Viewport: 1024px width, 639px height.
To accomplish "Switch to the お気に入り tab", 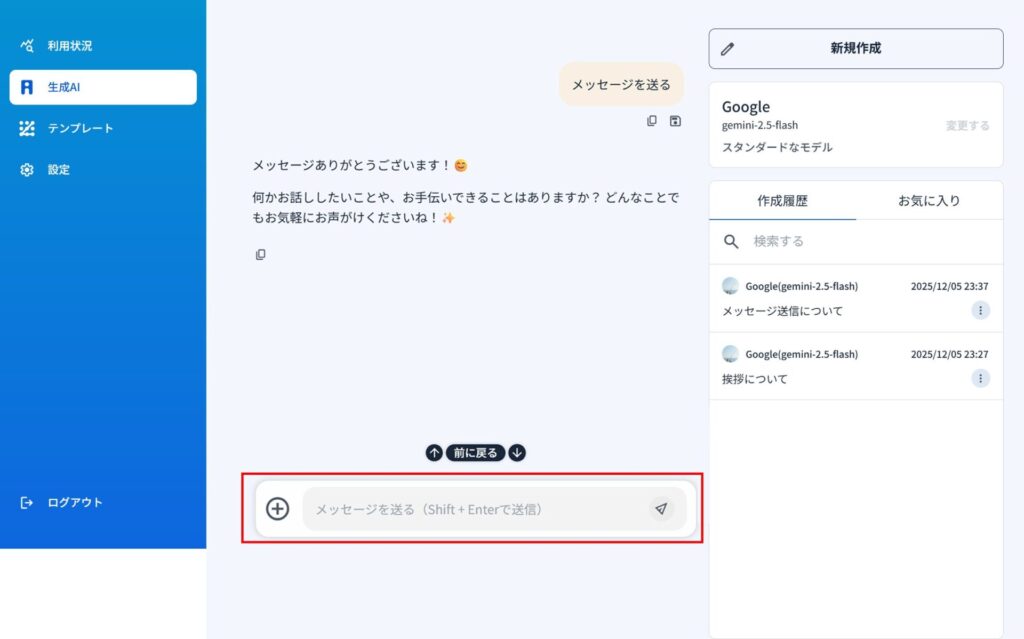I will [928, 200].
